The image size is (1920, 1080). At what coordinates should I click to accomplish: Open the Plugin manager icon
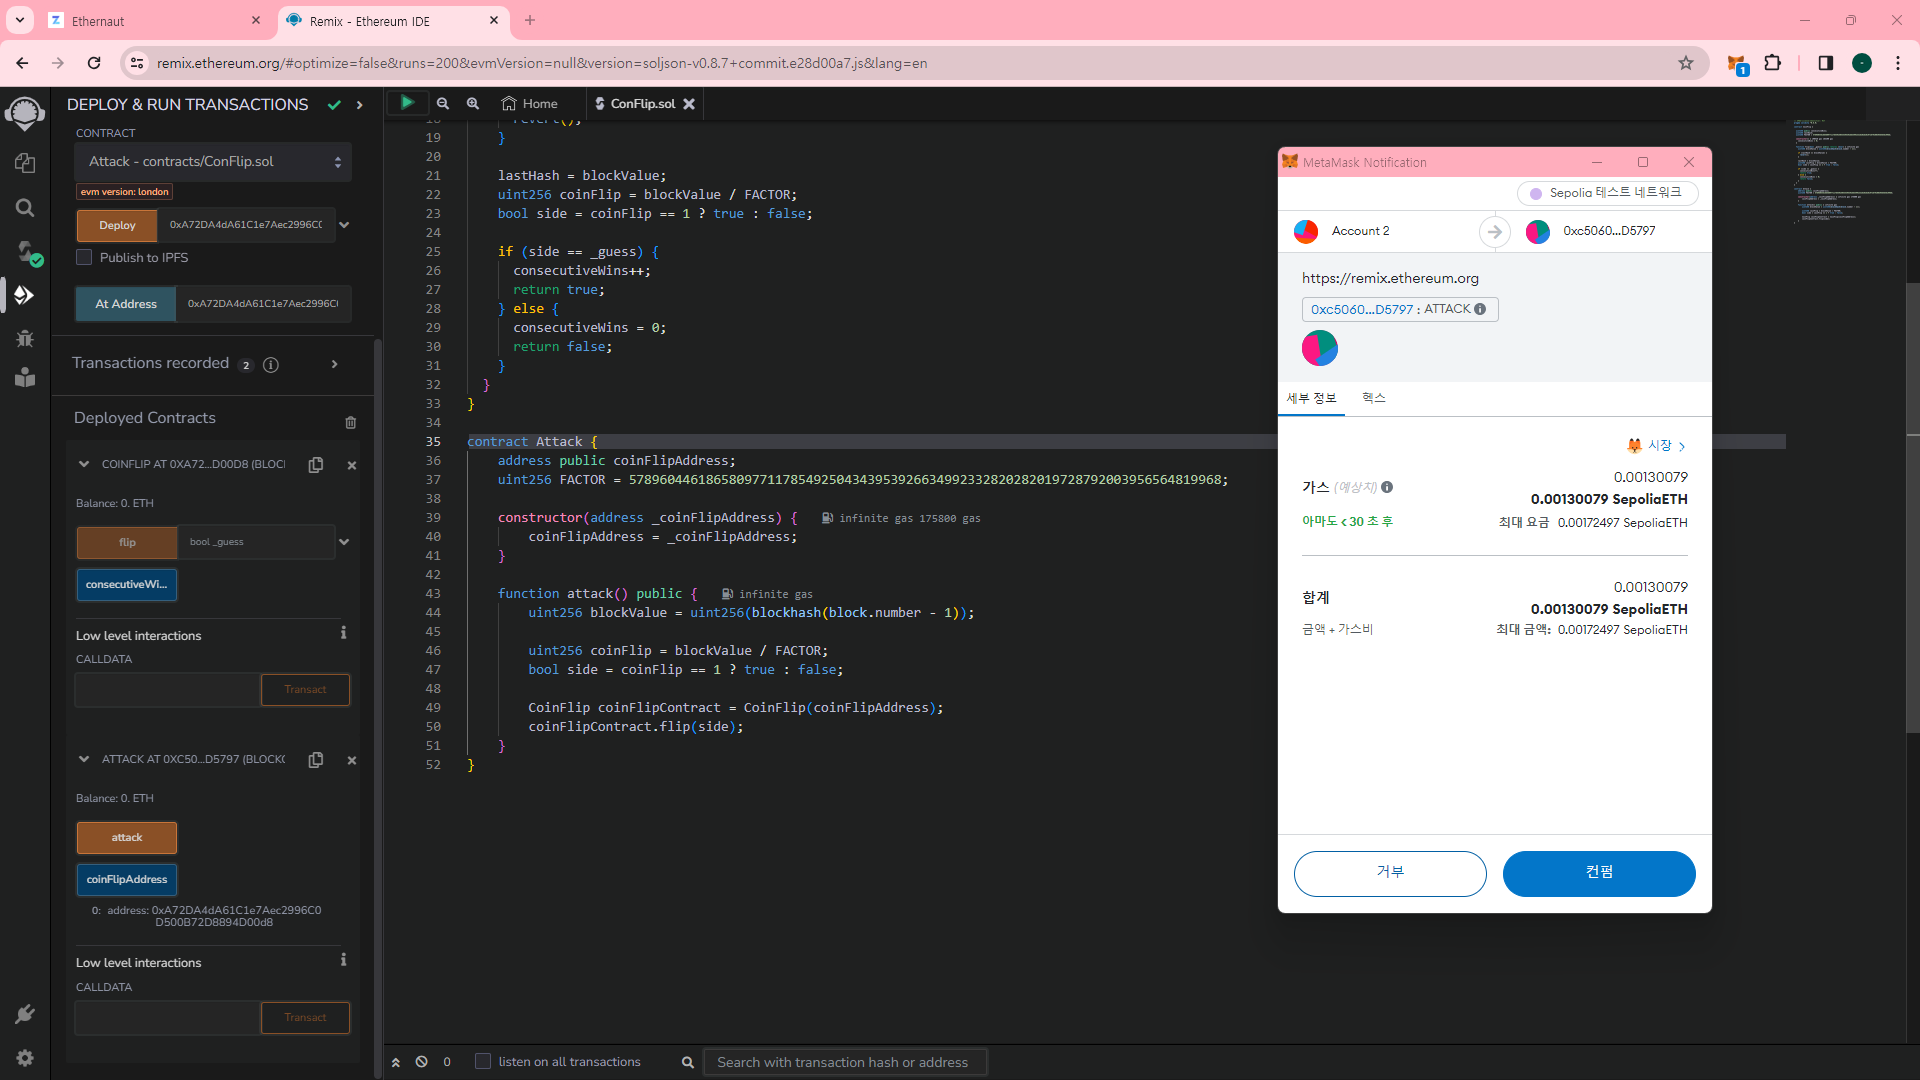tap(25, 1014)
